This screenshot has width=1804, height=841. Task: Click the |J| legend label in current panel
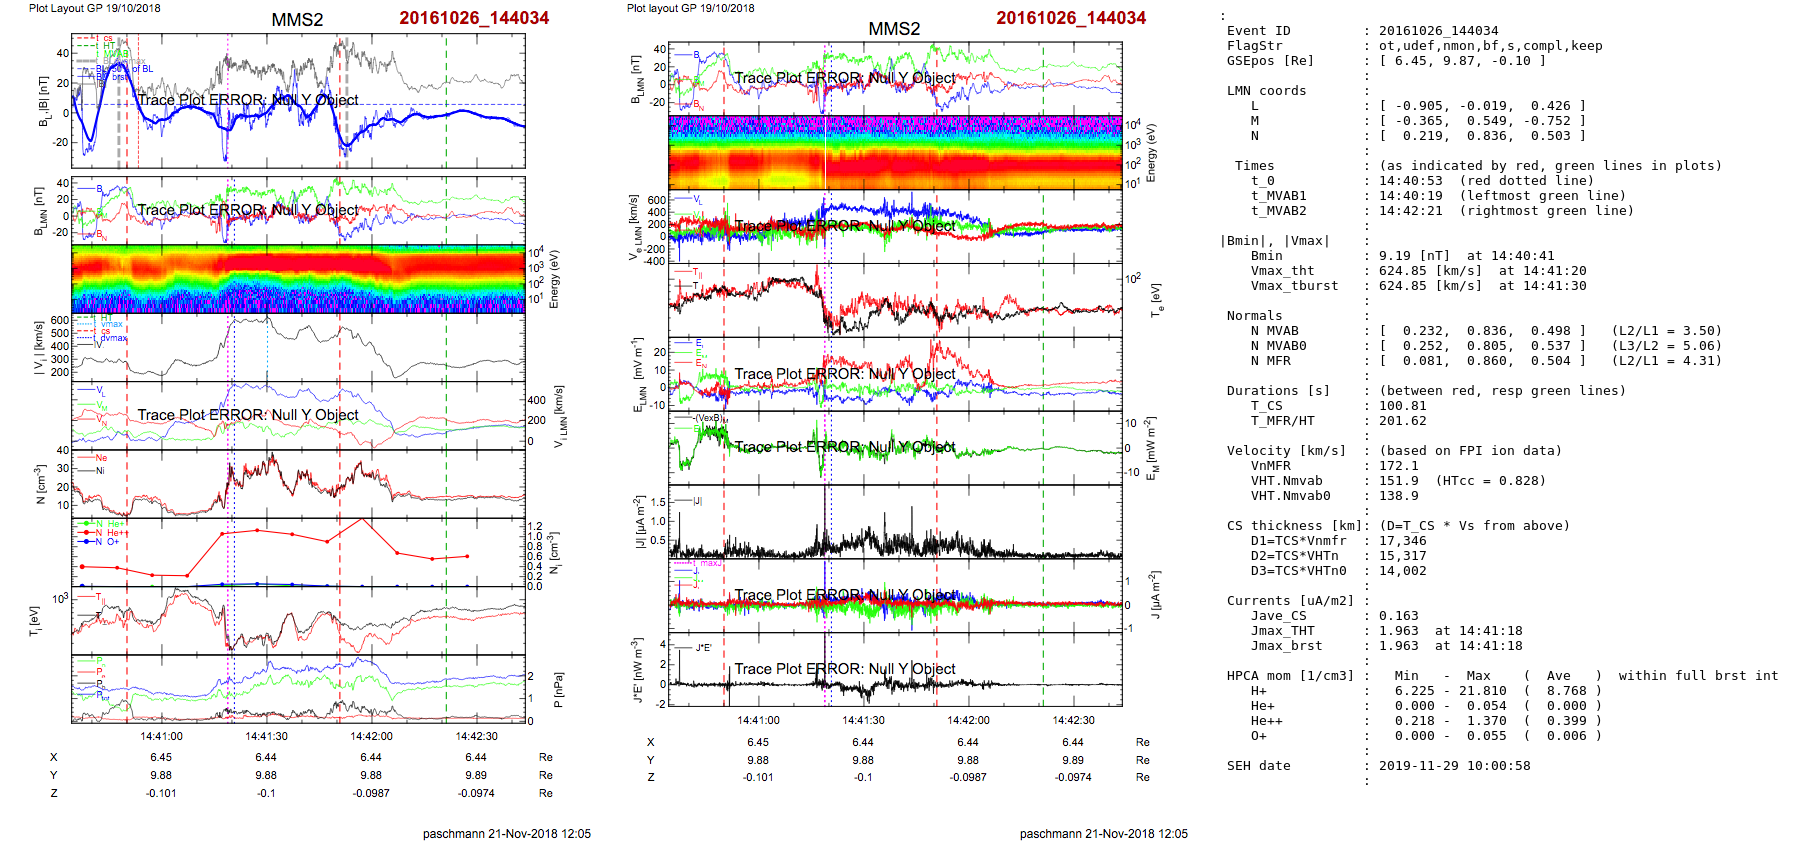pyautogui.click(x=696, y=501)
